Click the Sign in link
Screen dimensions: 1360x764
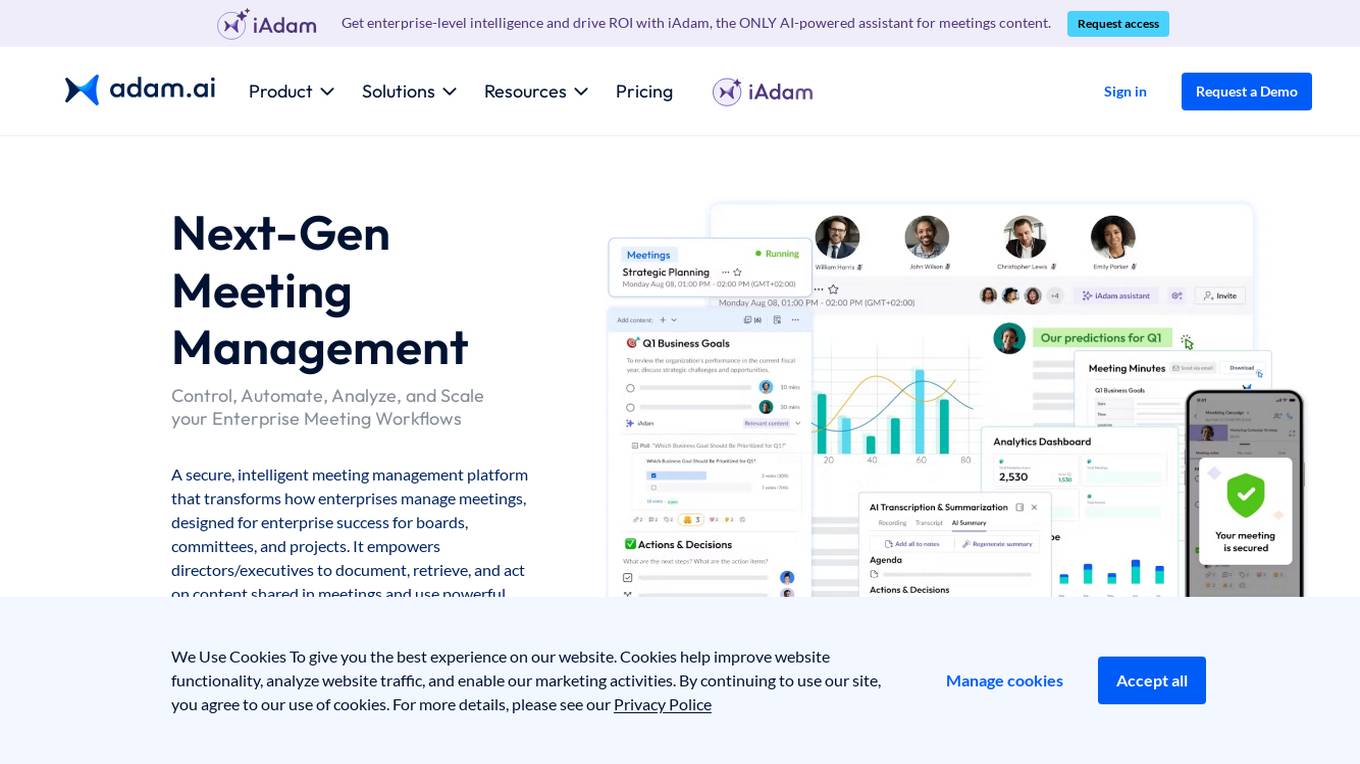coord(1125,92)
